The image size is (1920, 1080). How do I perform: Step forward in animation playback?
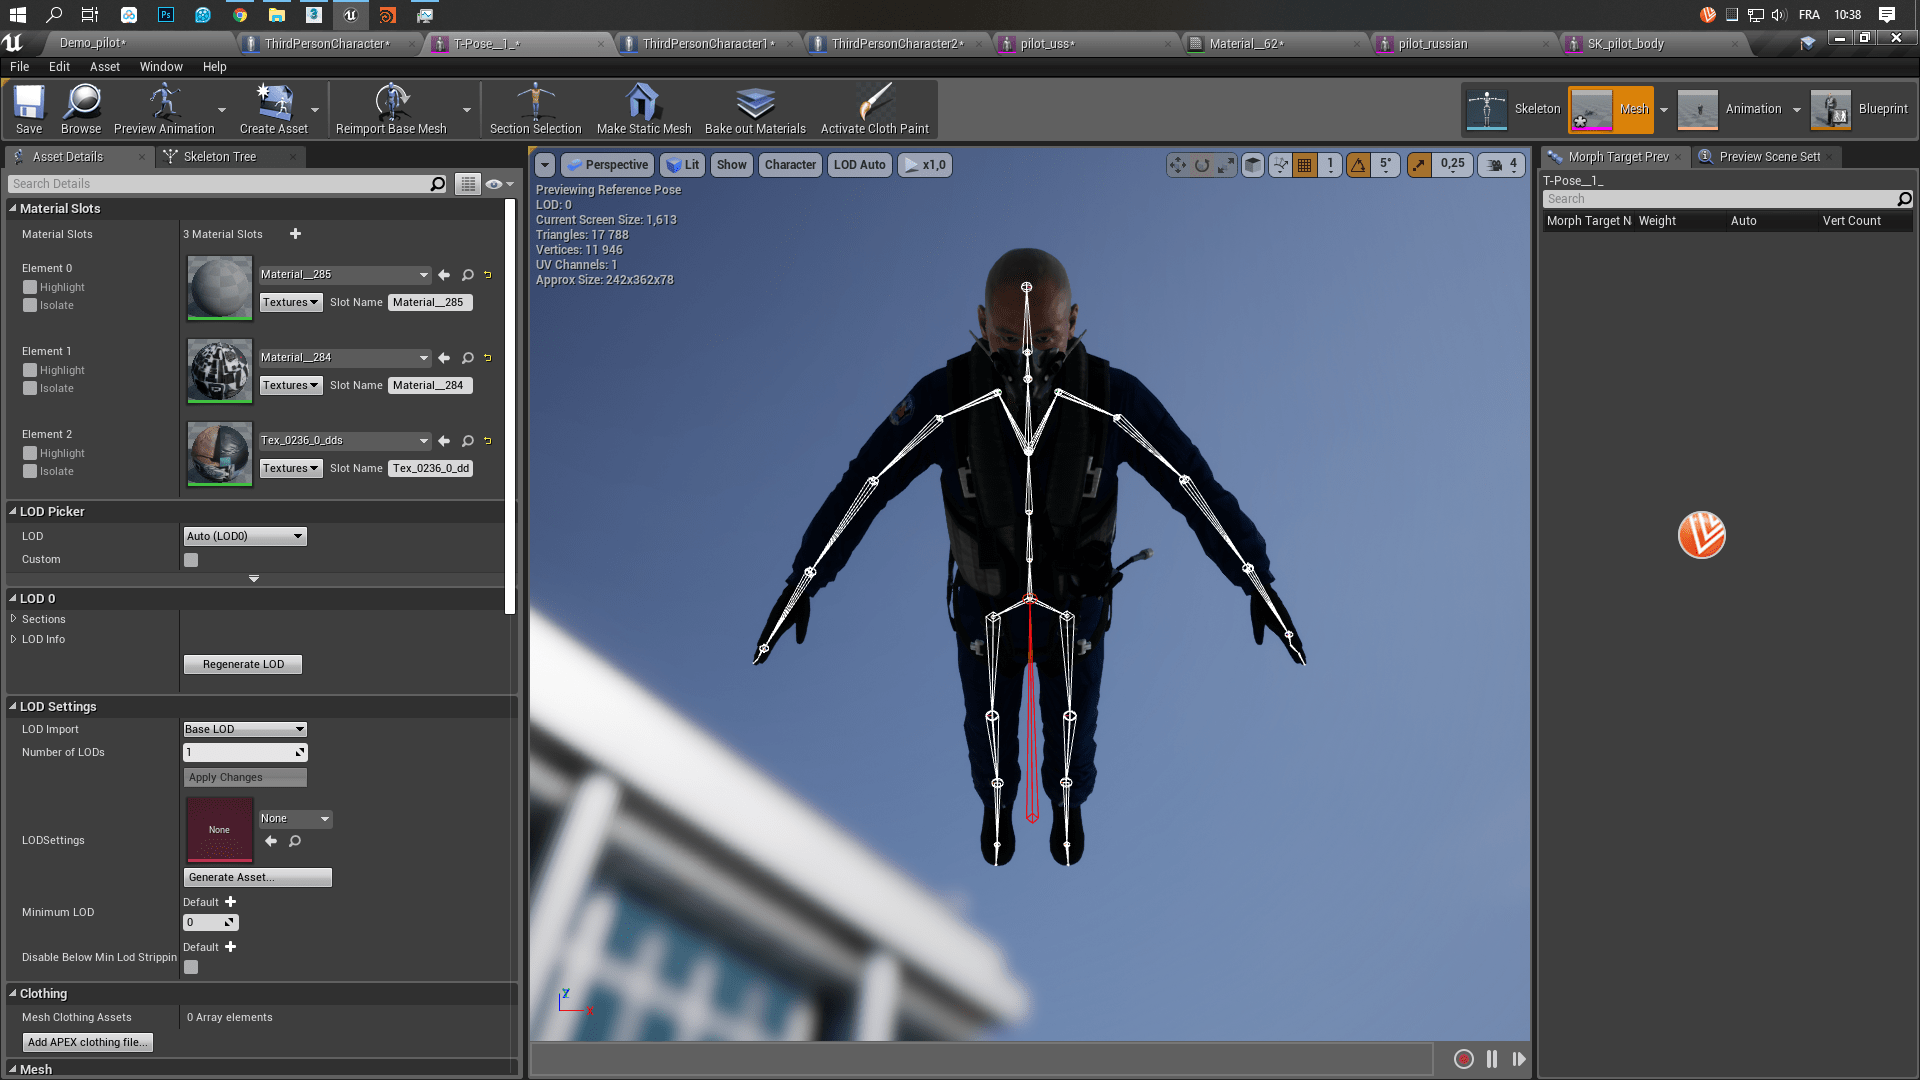pyautogui.click(x=1519, y=1059)
